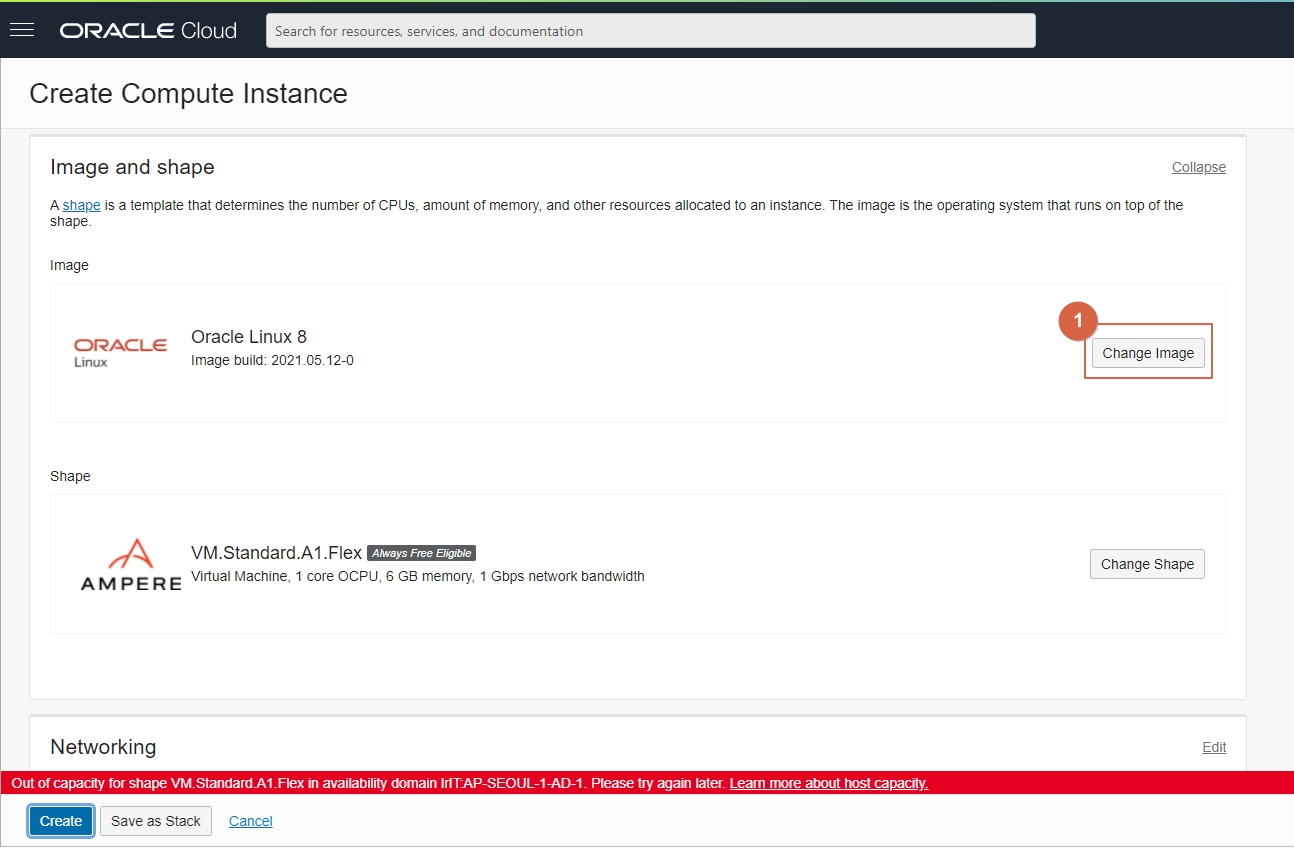Click the Ampere logo
Viewport: 1294px width, 848px height.
point(131,564)
